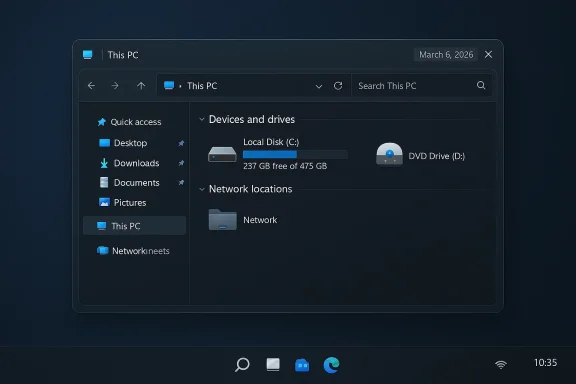The width and height of the screenshot is (576, 384).
Task: Collapse the Network locations group
Action: click(x=201, y=189)
